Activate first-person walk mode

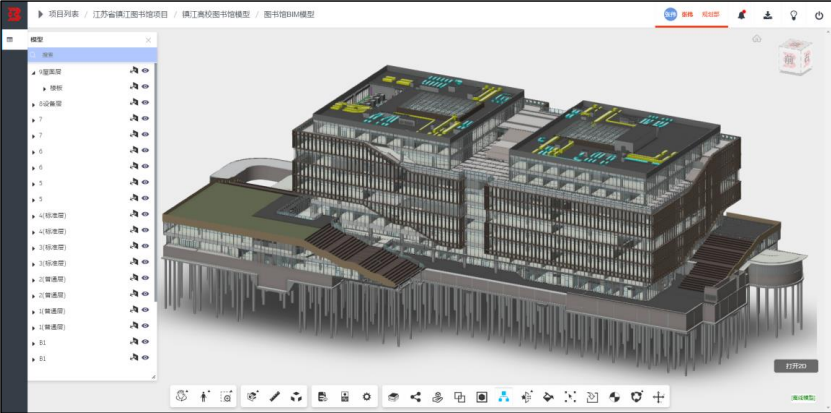(x=204, y=397)
